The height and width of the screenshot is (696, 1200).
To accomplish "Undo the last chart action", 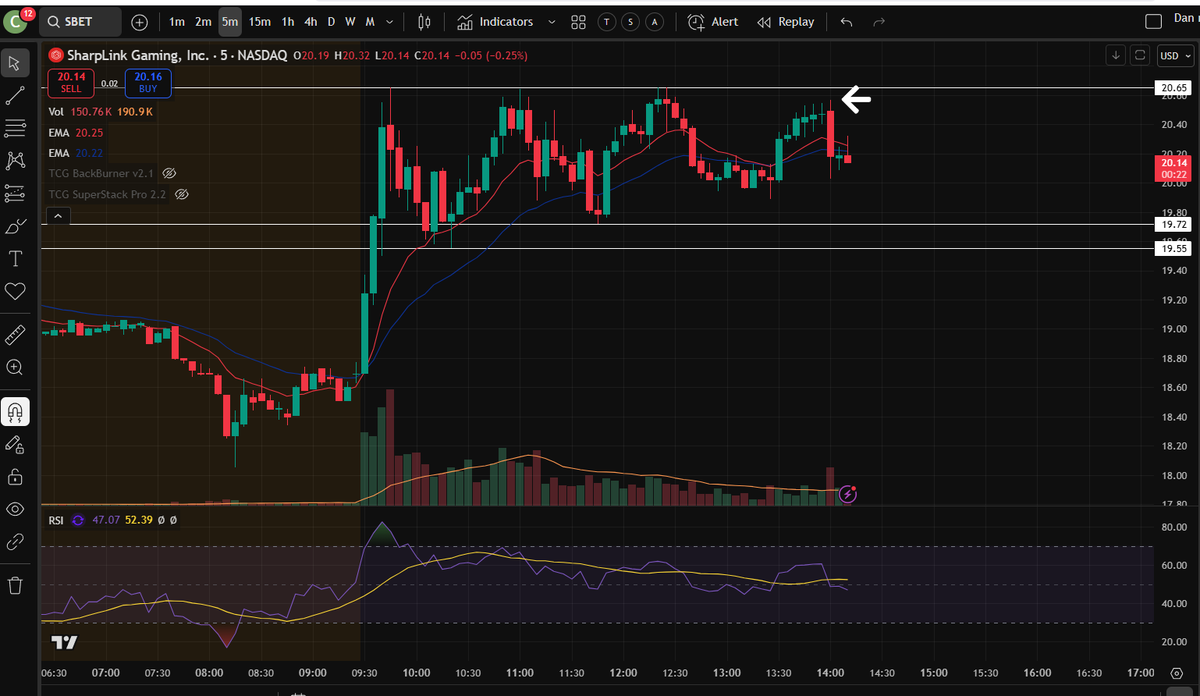I will tap(847, 21).
